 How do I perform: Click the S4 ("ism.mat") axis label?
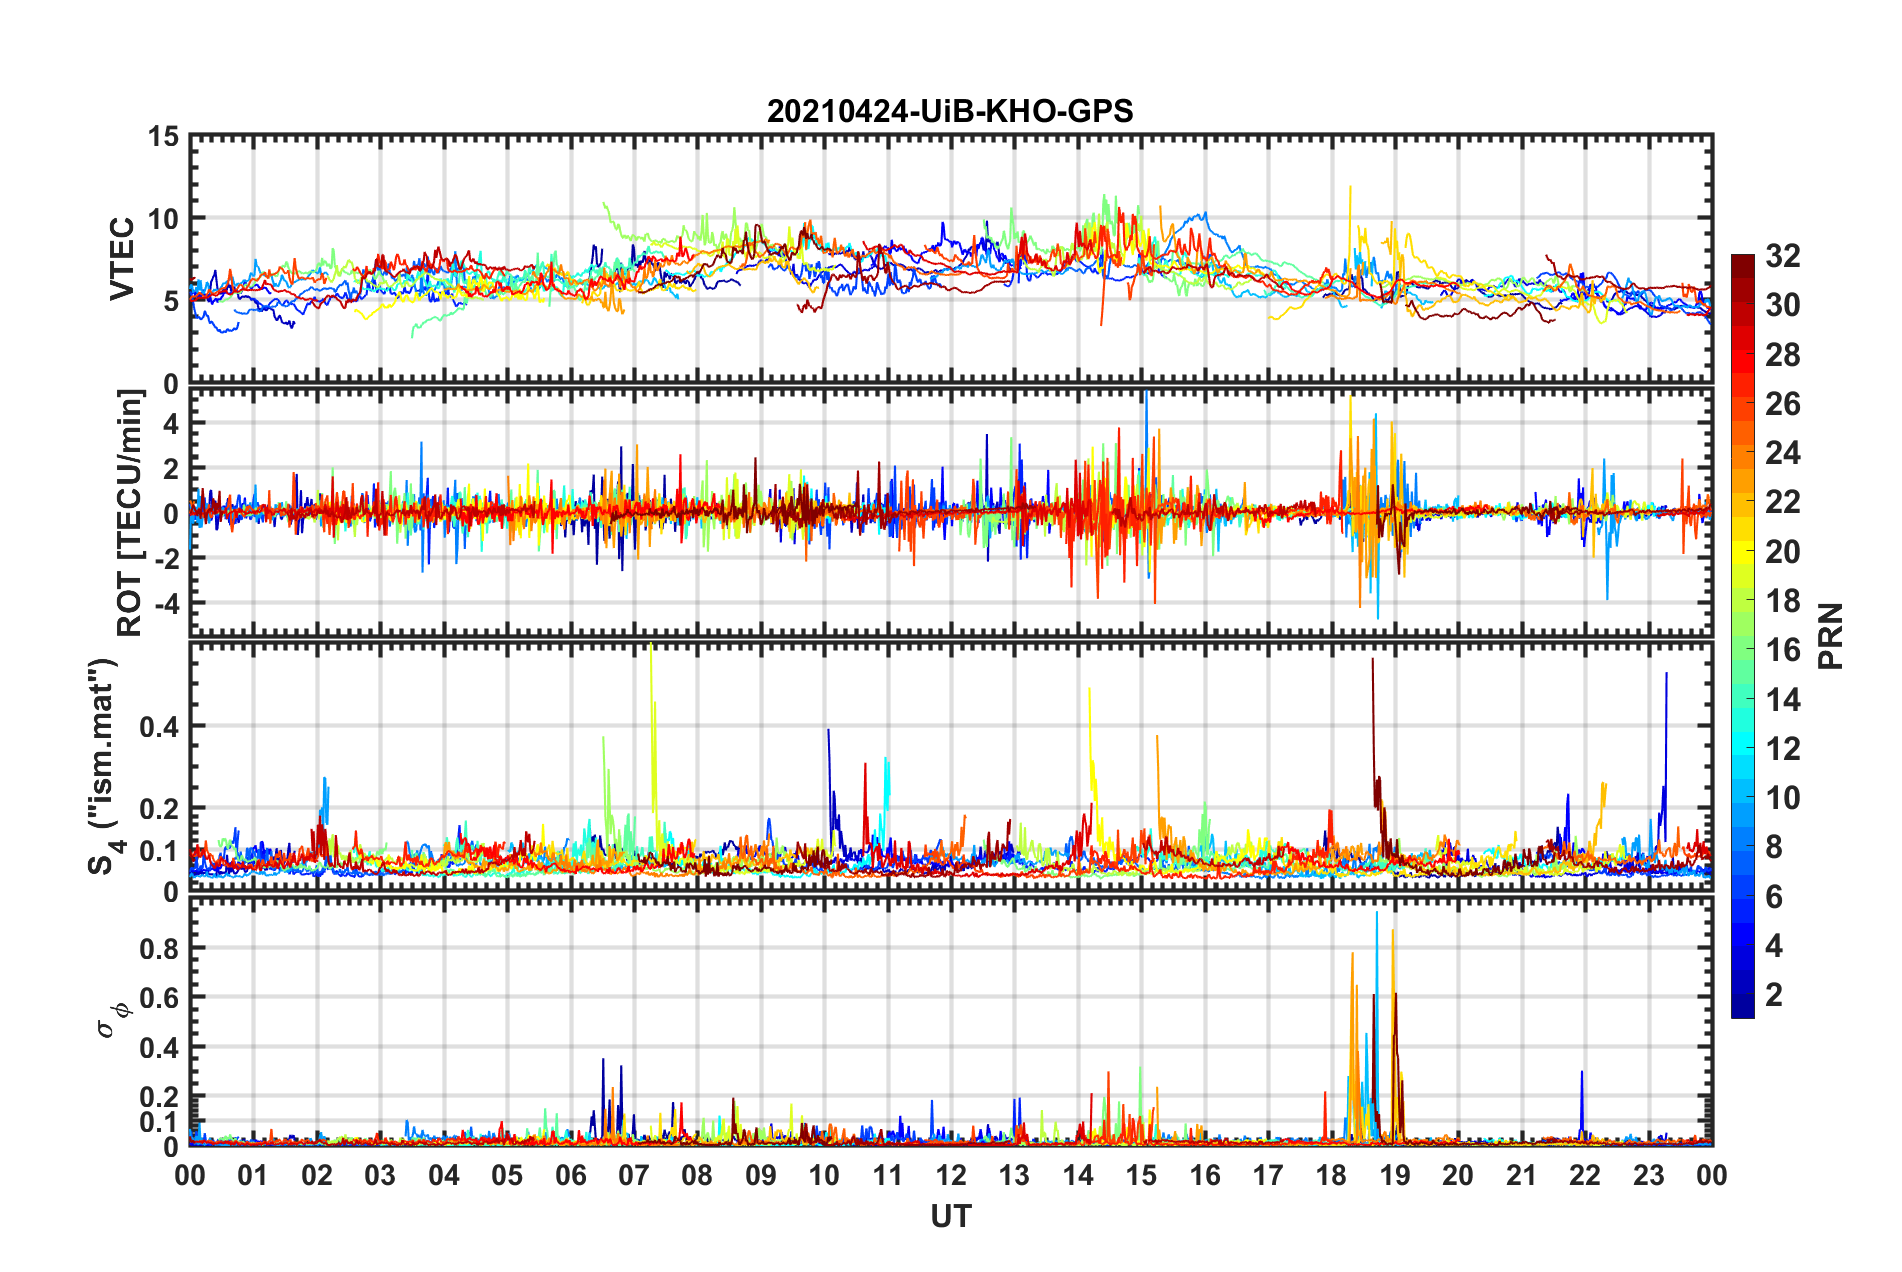click(x=104, y=766)
